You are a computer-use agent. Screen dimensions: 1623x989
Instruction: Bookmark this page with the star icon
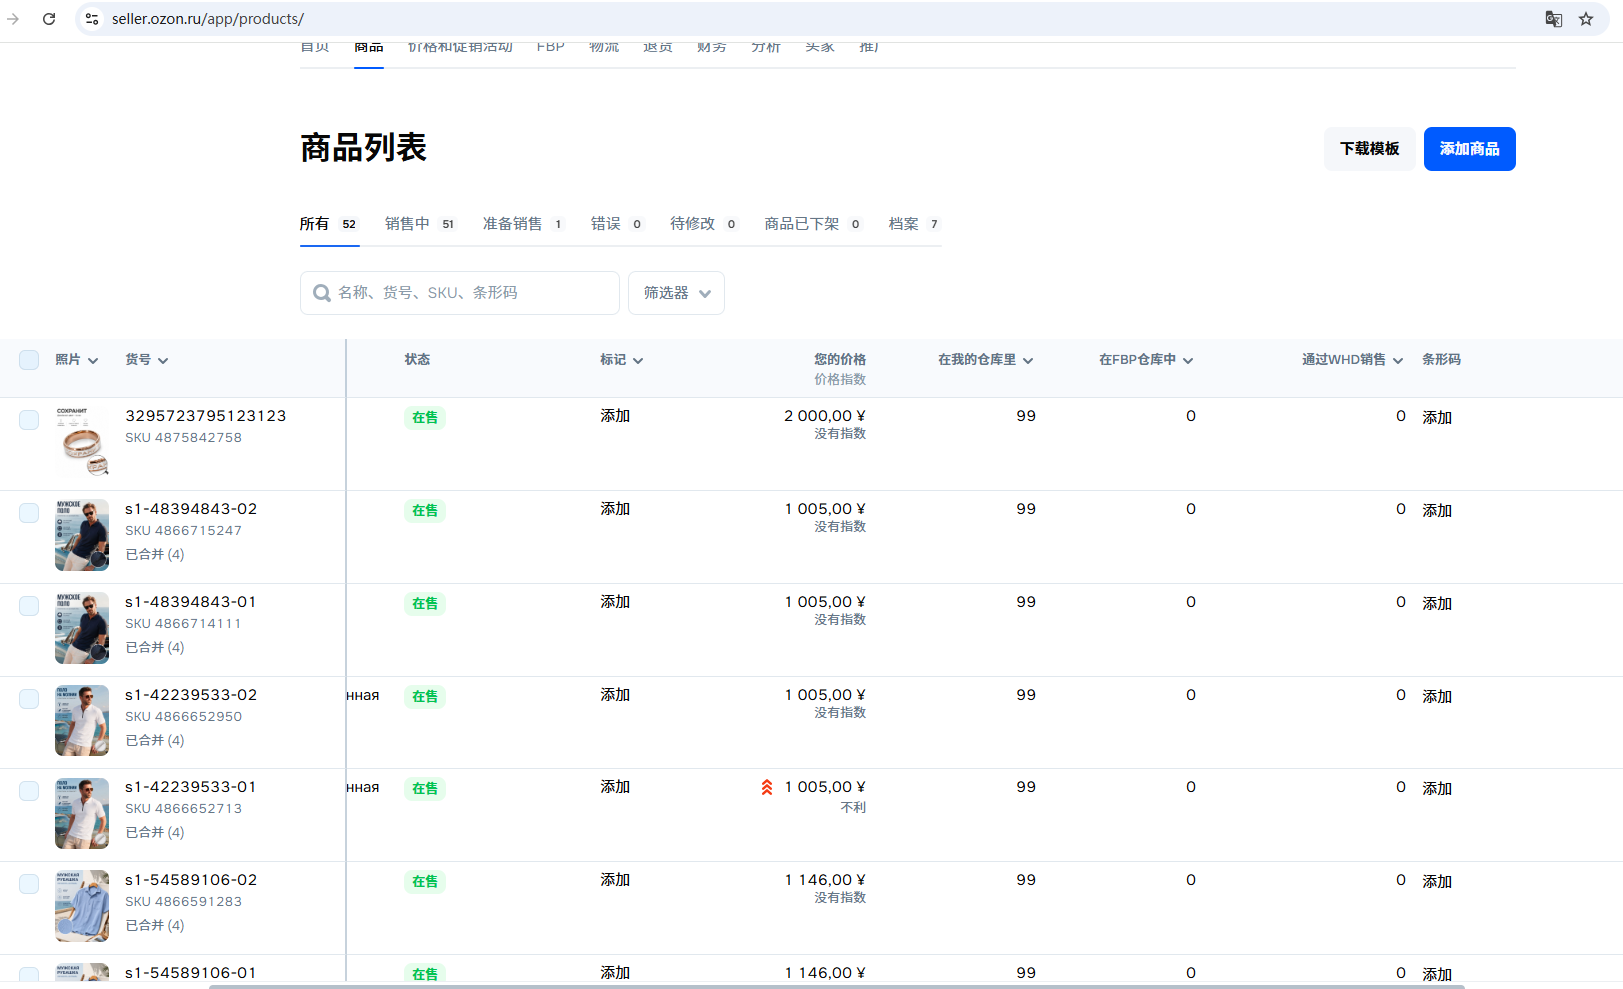[x=1586, y=19]
